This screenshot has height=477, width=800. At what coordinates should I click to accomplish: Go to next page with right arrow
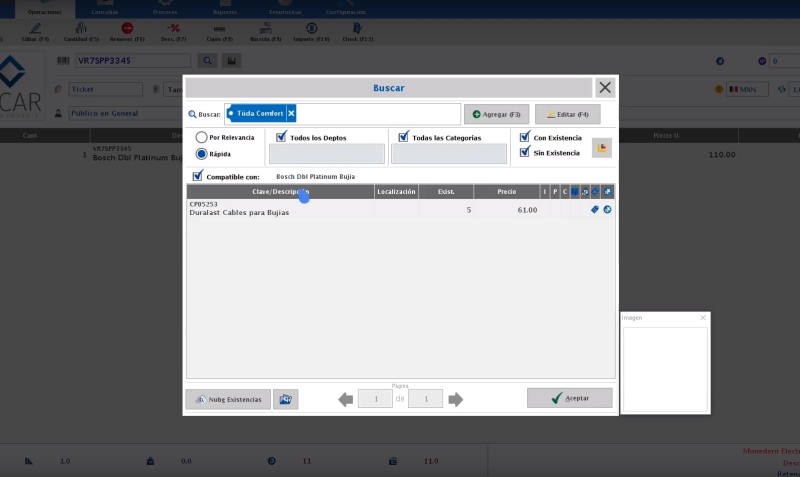456,399
